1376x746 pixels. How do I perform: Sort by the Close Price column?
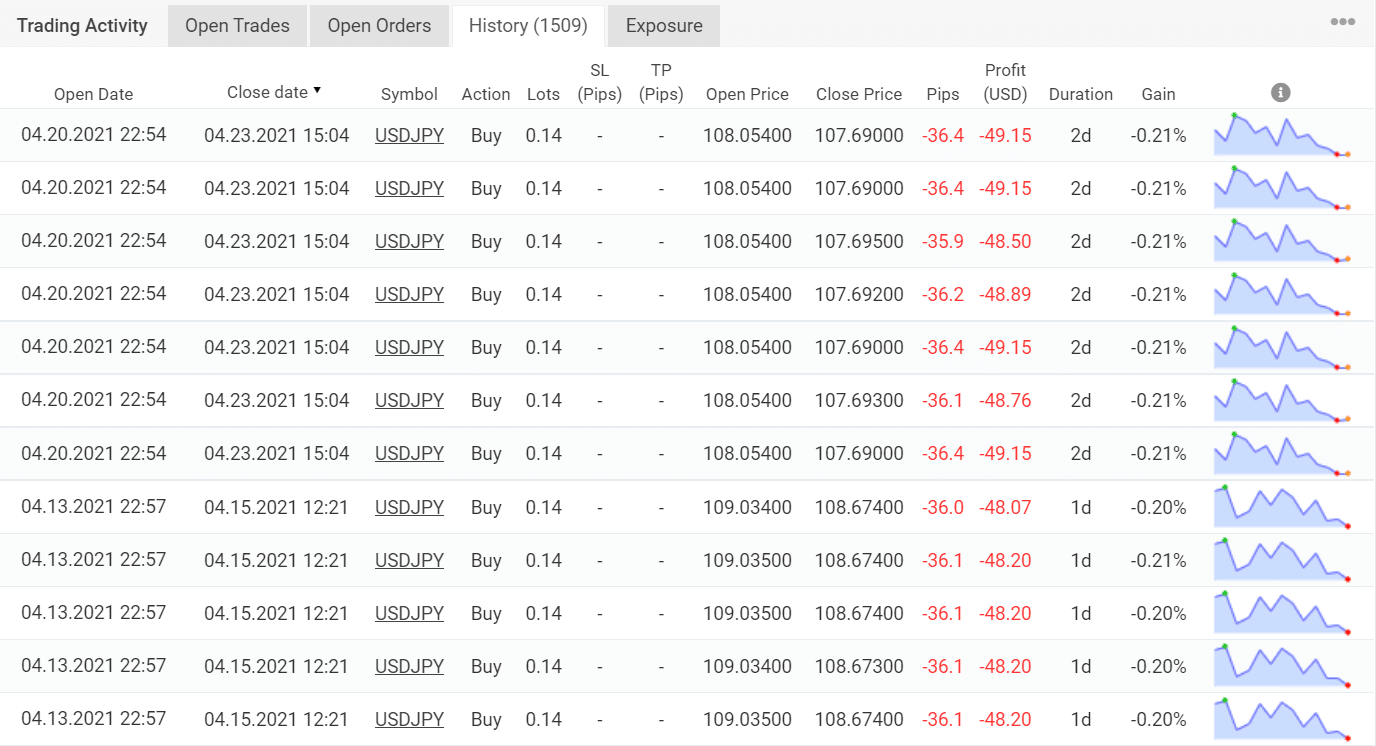coord(858,93)
